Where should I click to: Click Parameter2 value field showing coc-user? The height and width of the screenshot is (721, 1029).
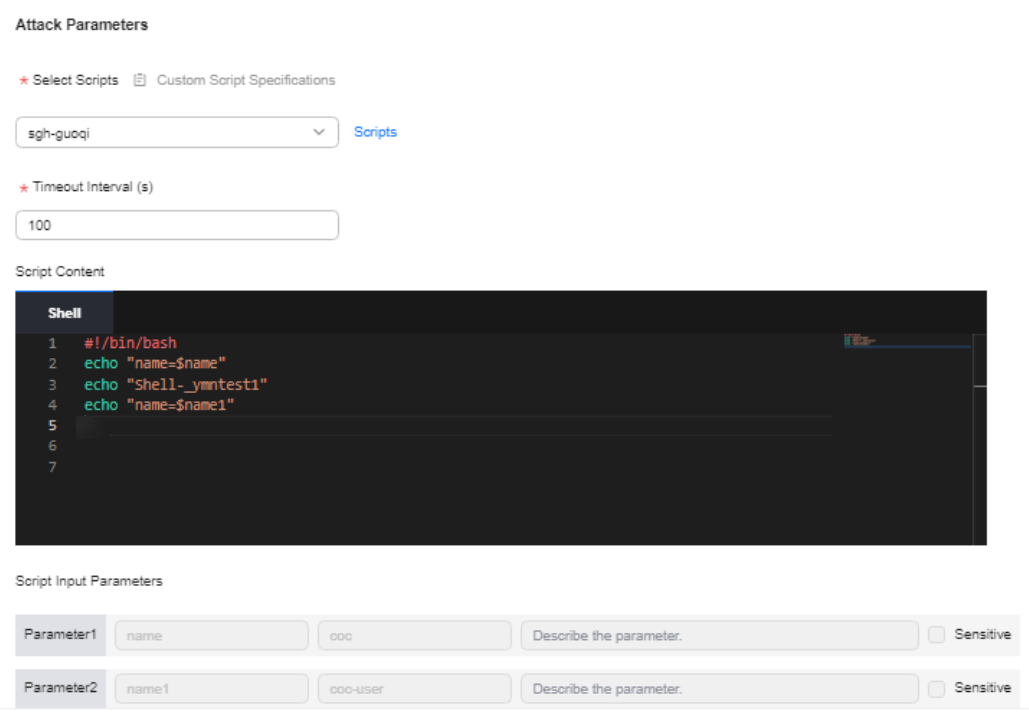(414, 689)
